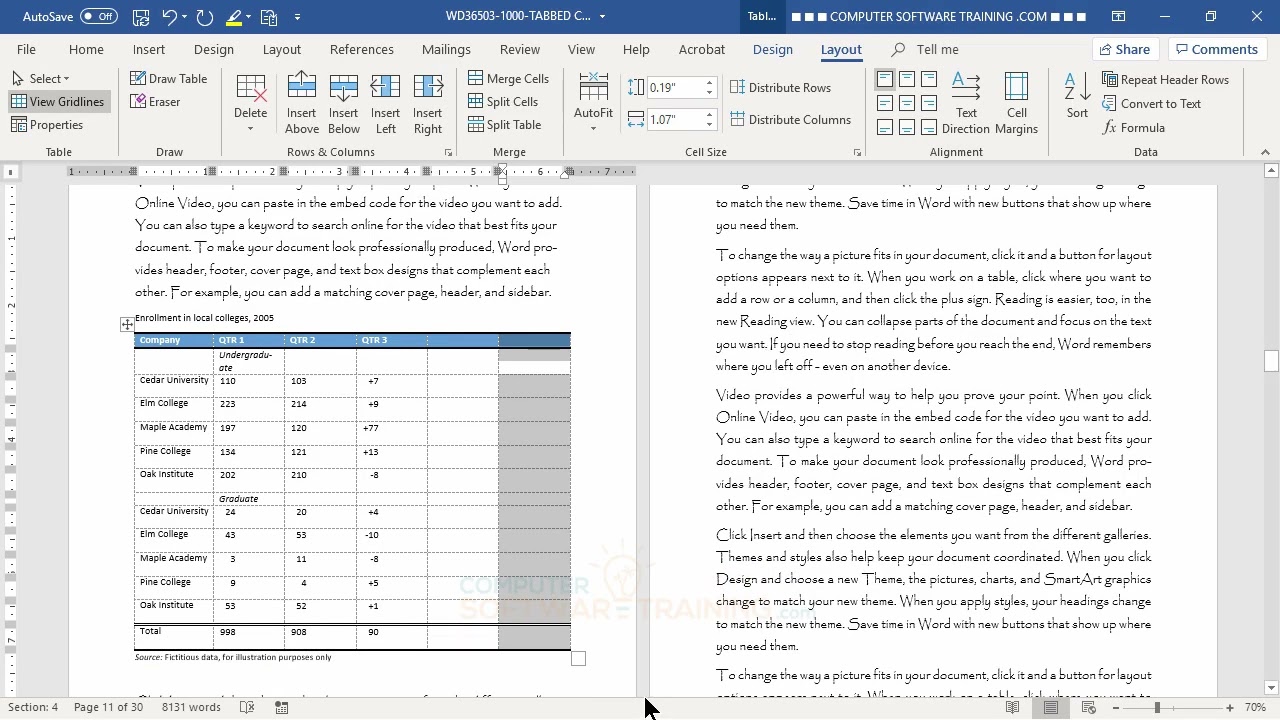Select the table Eraser tool
The height and width of the screenshot is (720, 1280).
click(156, 102)
